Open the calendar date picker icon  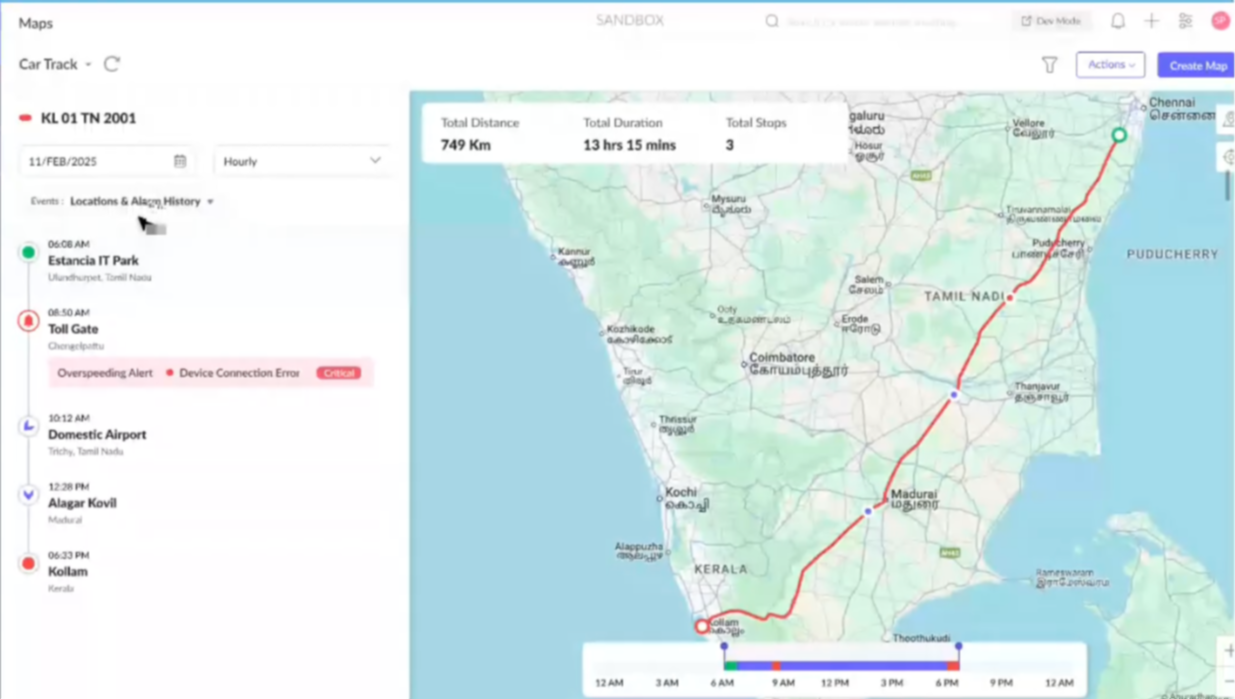[x=180, y=161]
